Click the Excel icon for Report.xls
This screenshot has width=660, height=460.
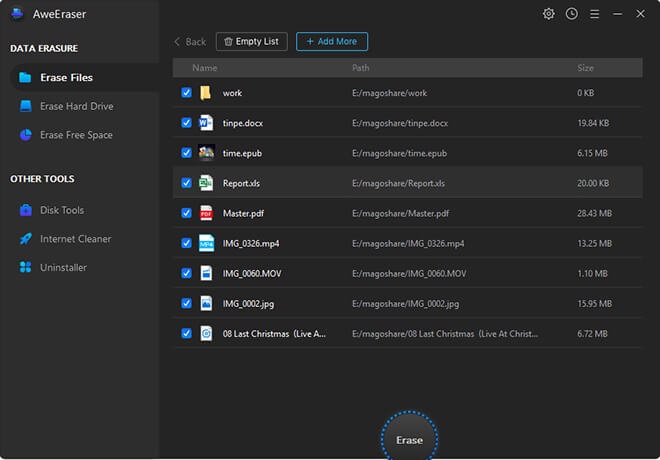[206, 183]
